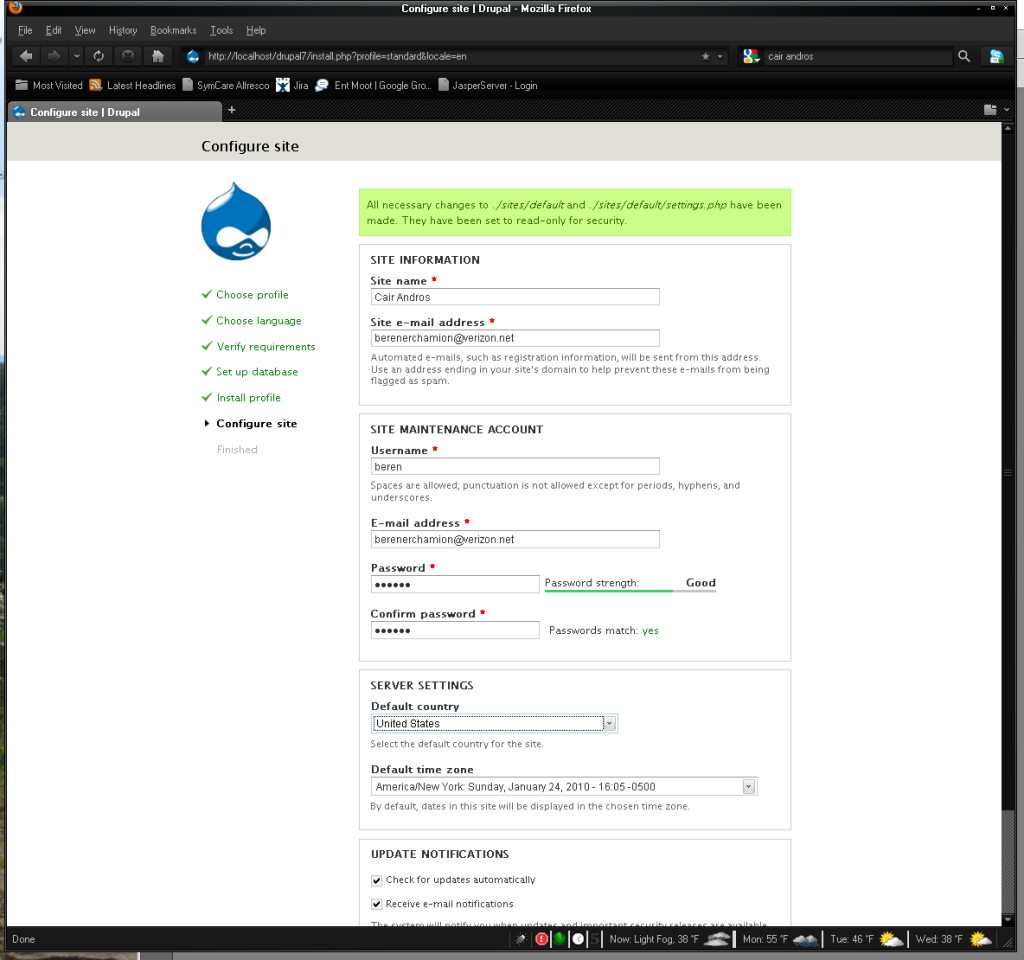
Task: Open the Default country dropdown
Action: [x=609, y=723]
